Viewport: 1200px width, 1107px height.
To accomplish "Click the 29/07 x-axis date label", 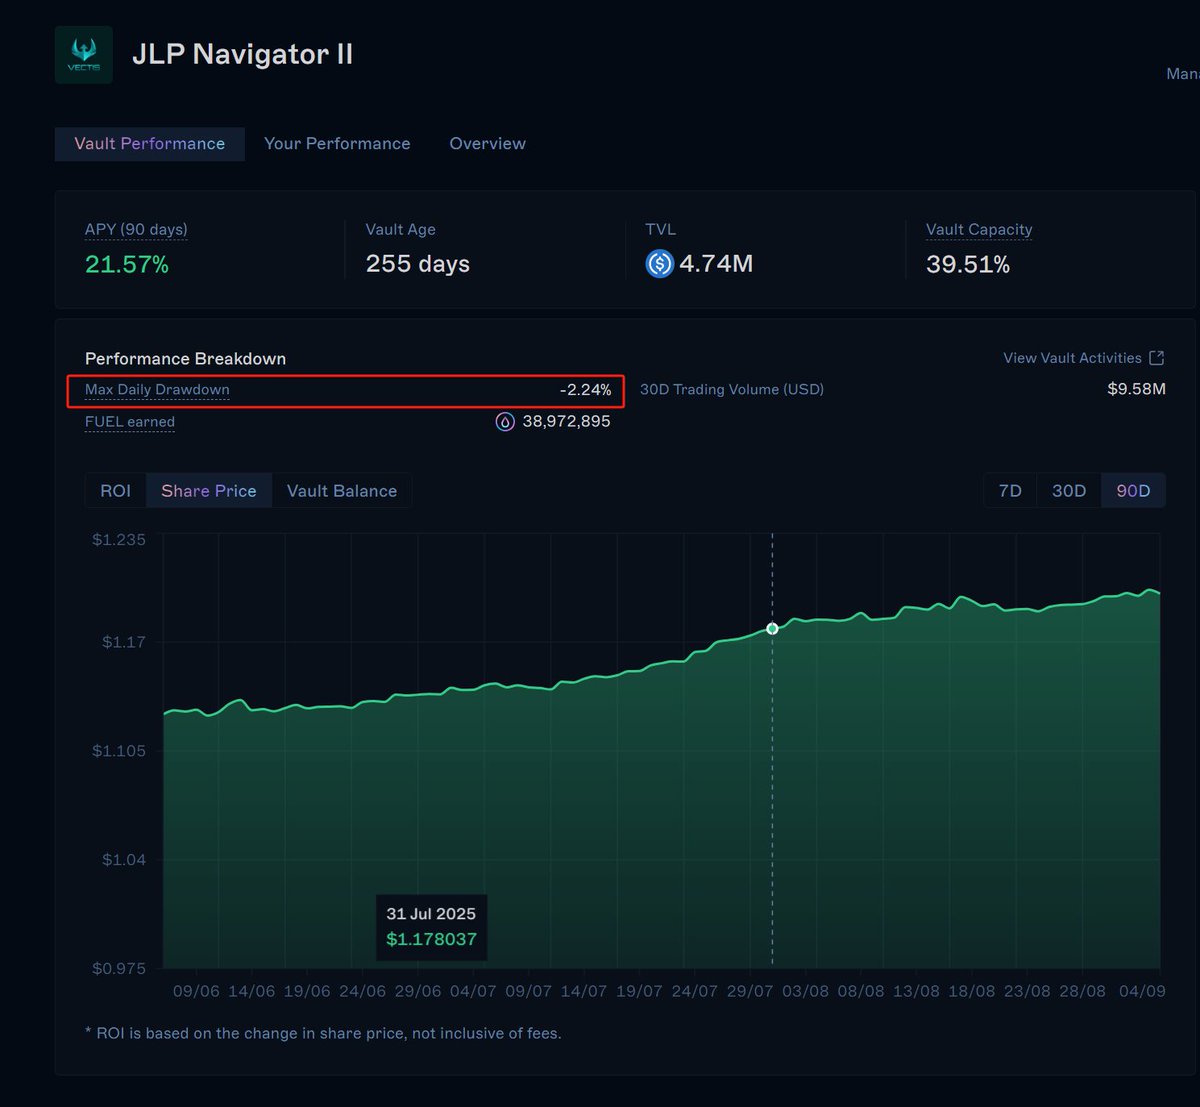I will [750, 991].
